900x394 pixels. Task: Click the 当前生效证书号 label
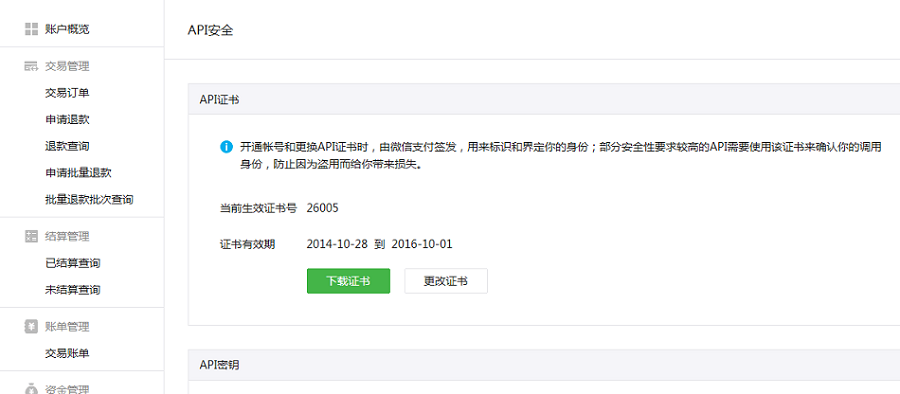258,208
